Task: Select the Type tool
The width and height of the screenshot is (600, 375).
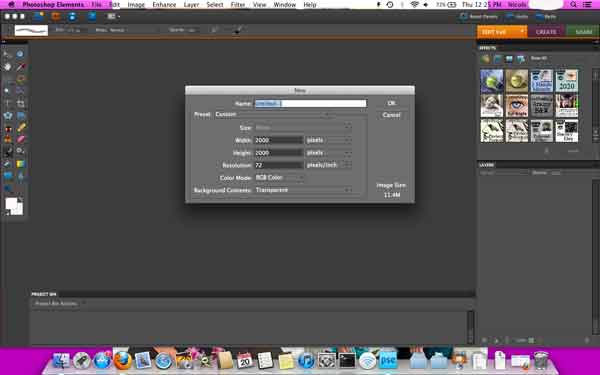Action: [7, 103]
